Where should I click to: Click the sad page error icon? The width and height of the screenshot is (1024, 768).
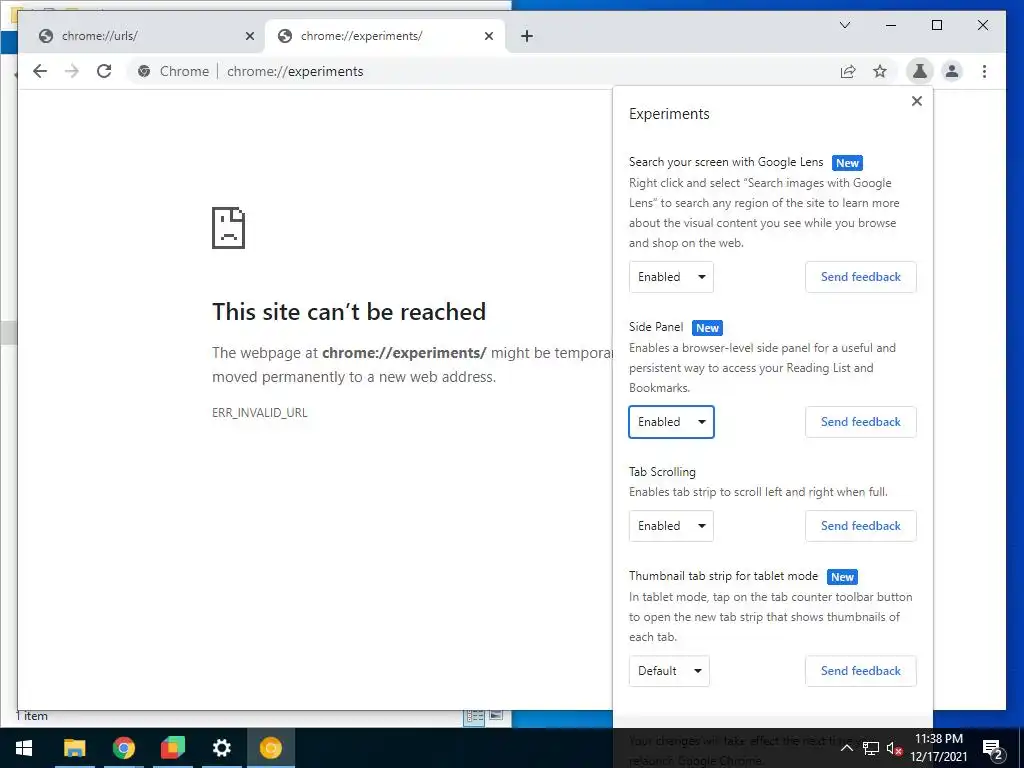(x=229, y=228)
